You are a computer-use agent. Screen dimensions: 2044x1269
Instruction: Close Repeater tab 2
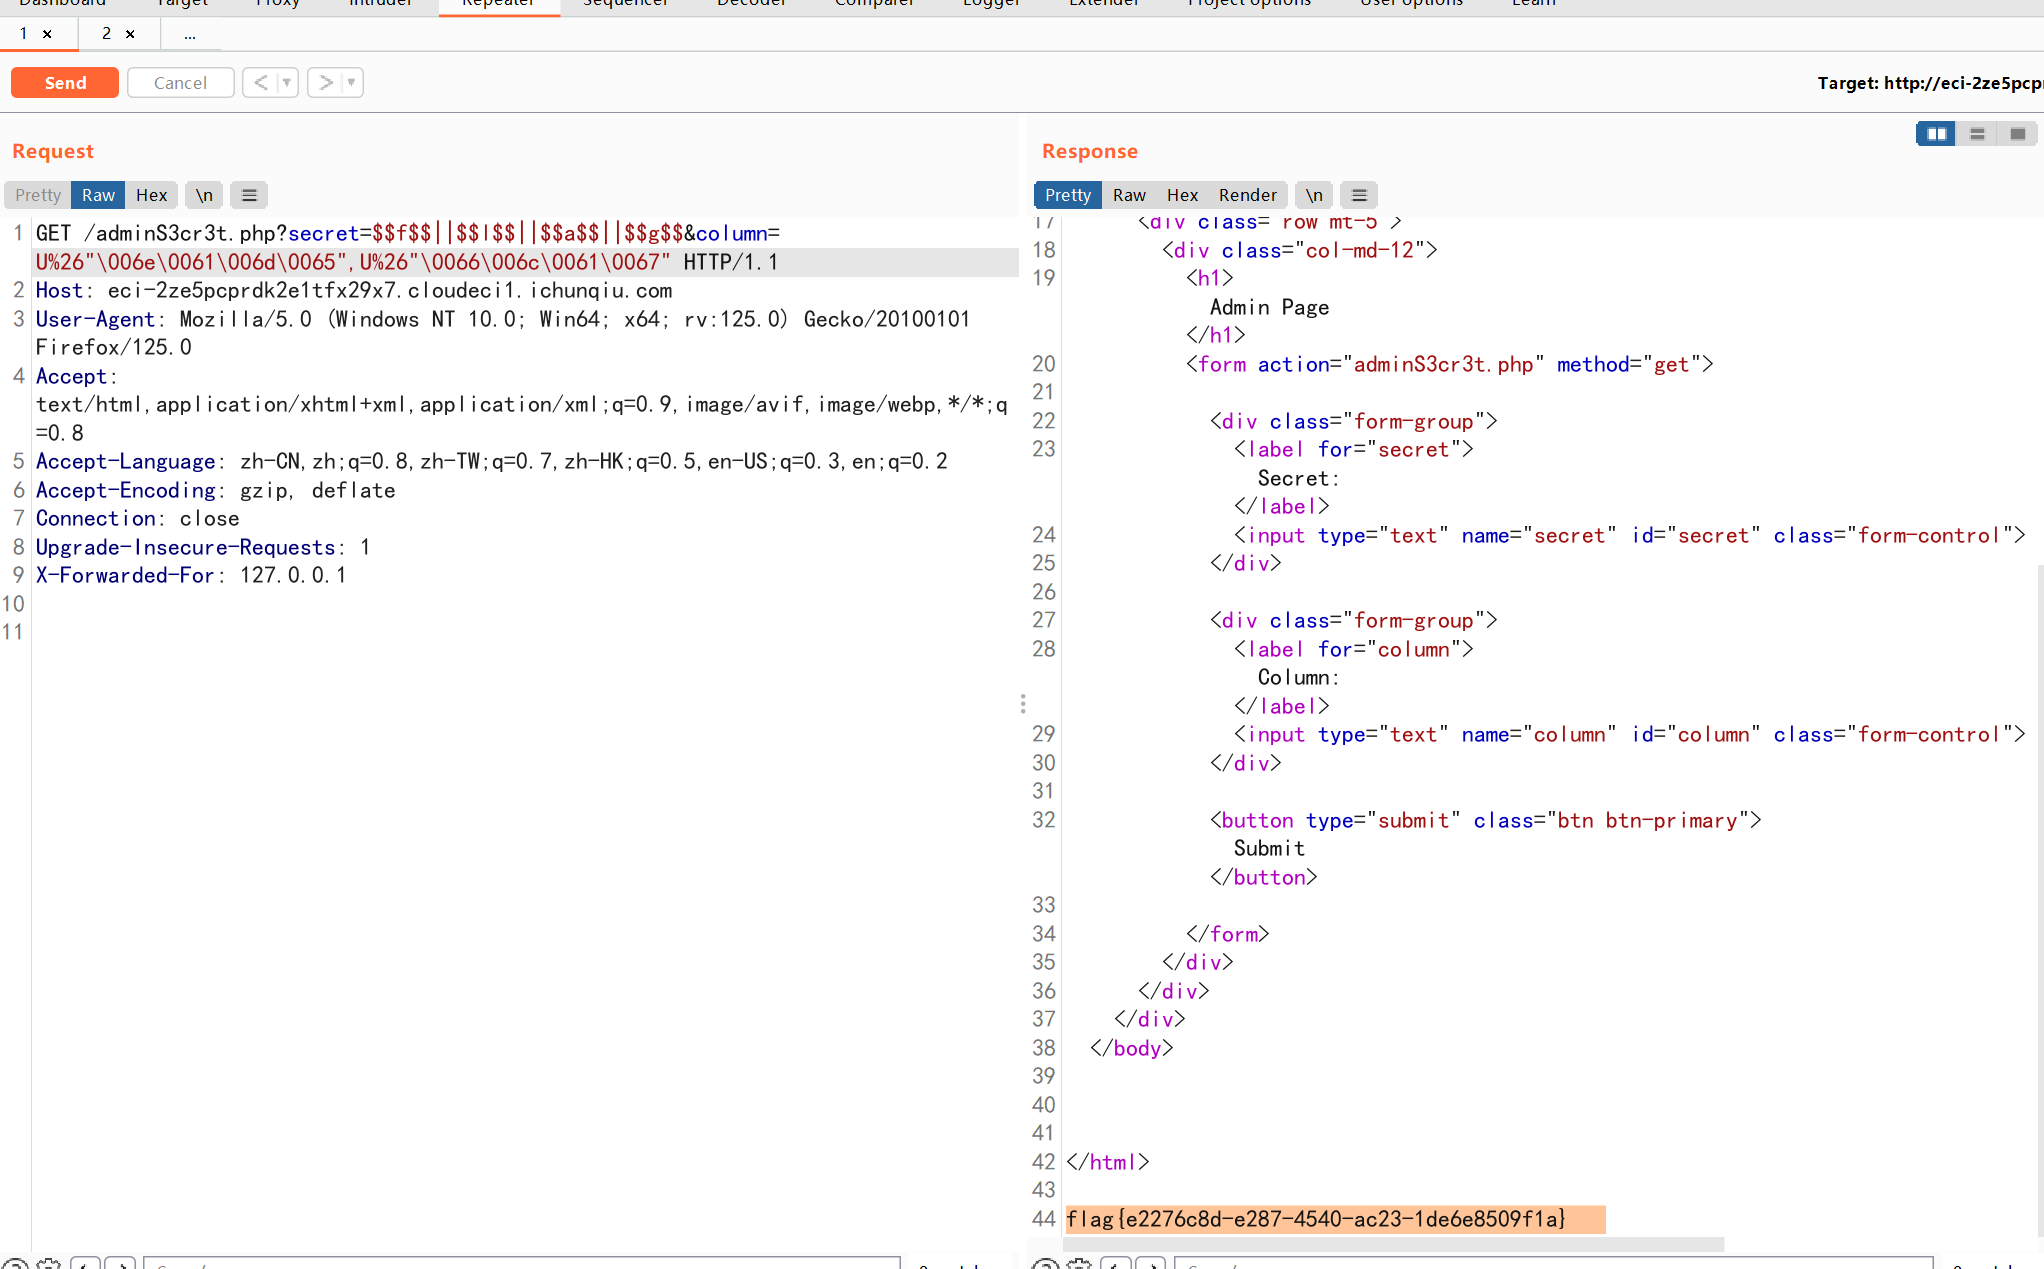[130, 34]
